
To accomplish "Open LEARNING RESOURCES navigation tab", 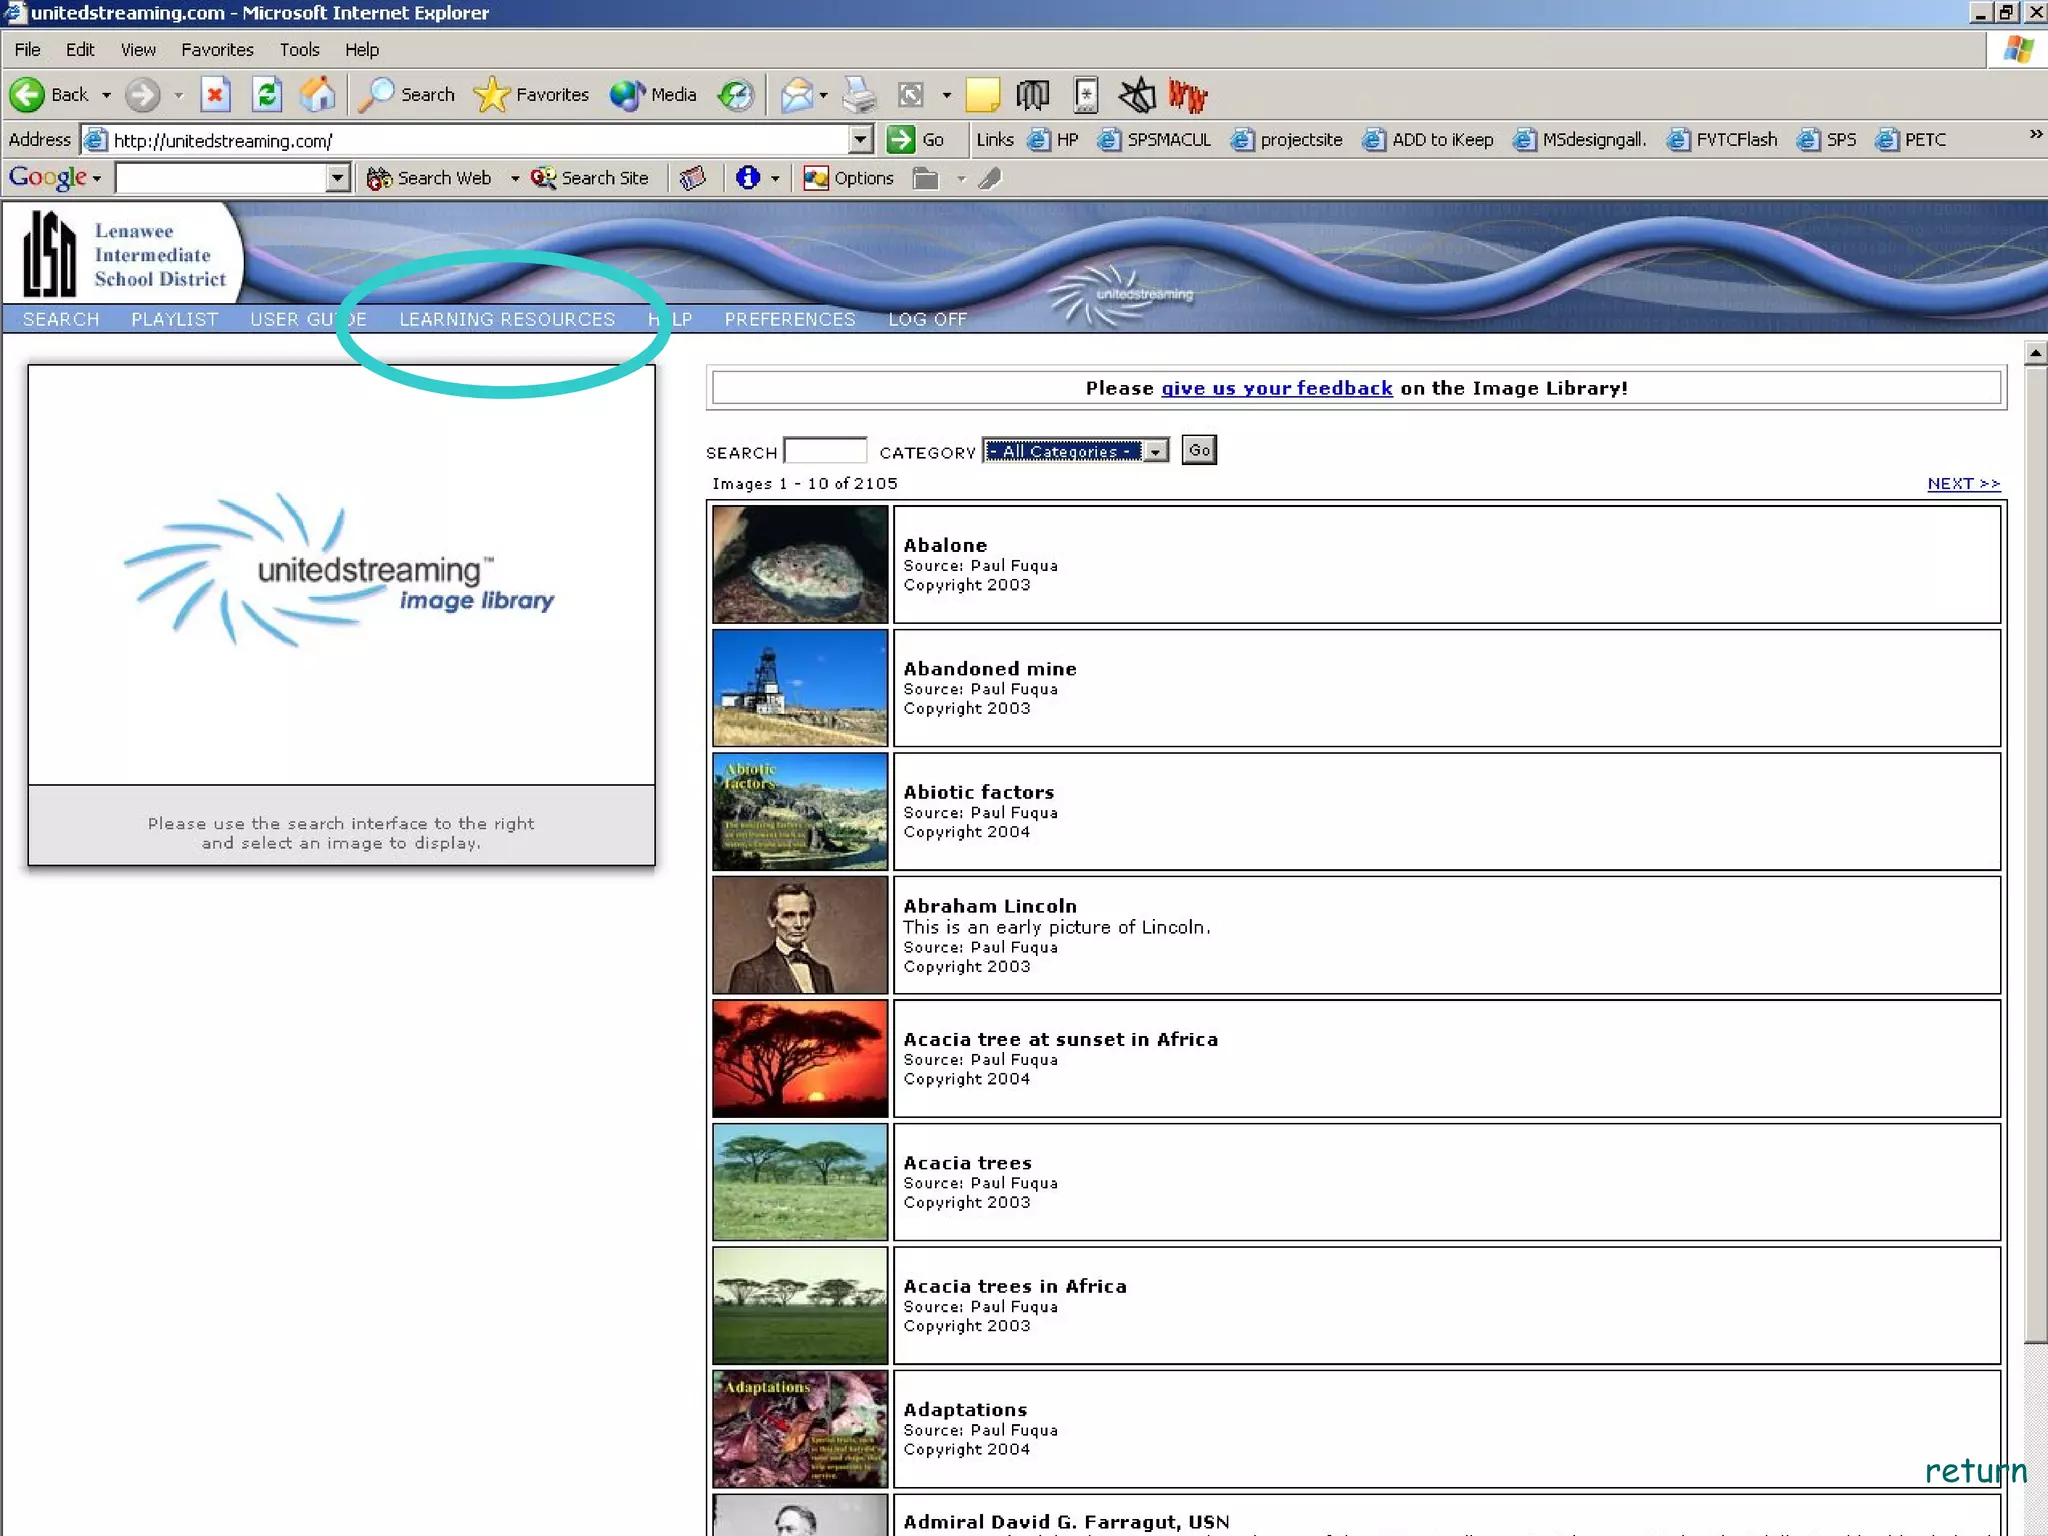I will 507,319.
